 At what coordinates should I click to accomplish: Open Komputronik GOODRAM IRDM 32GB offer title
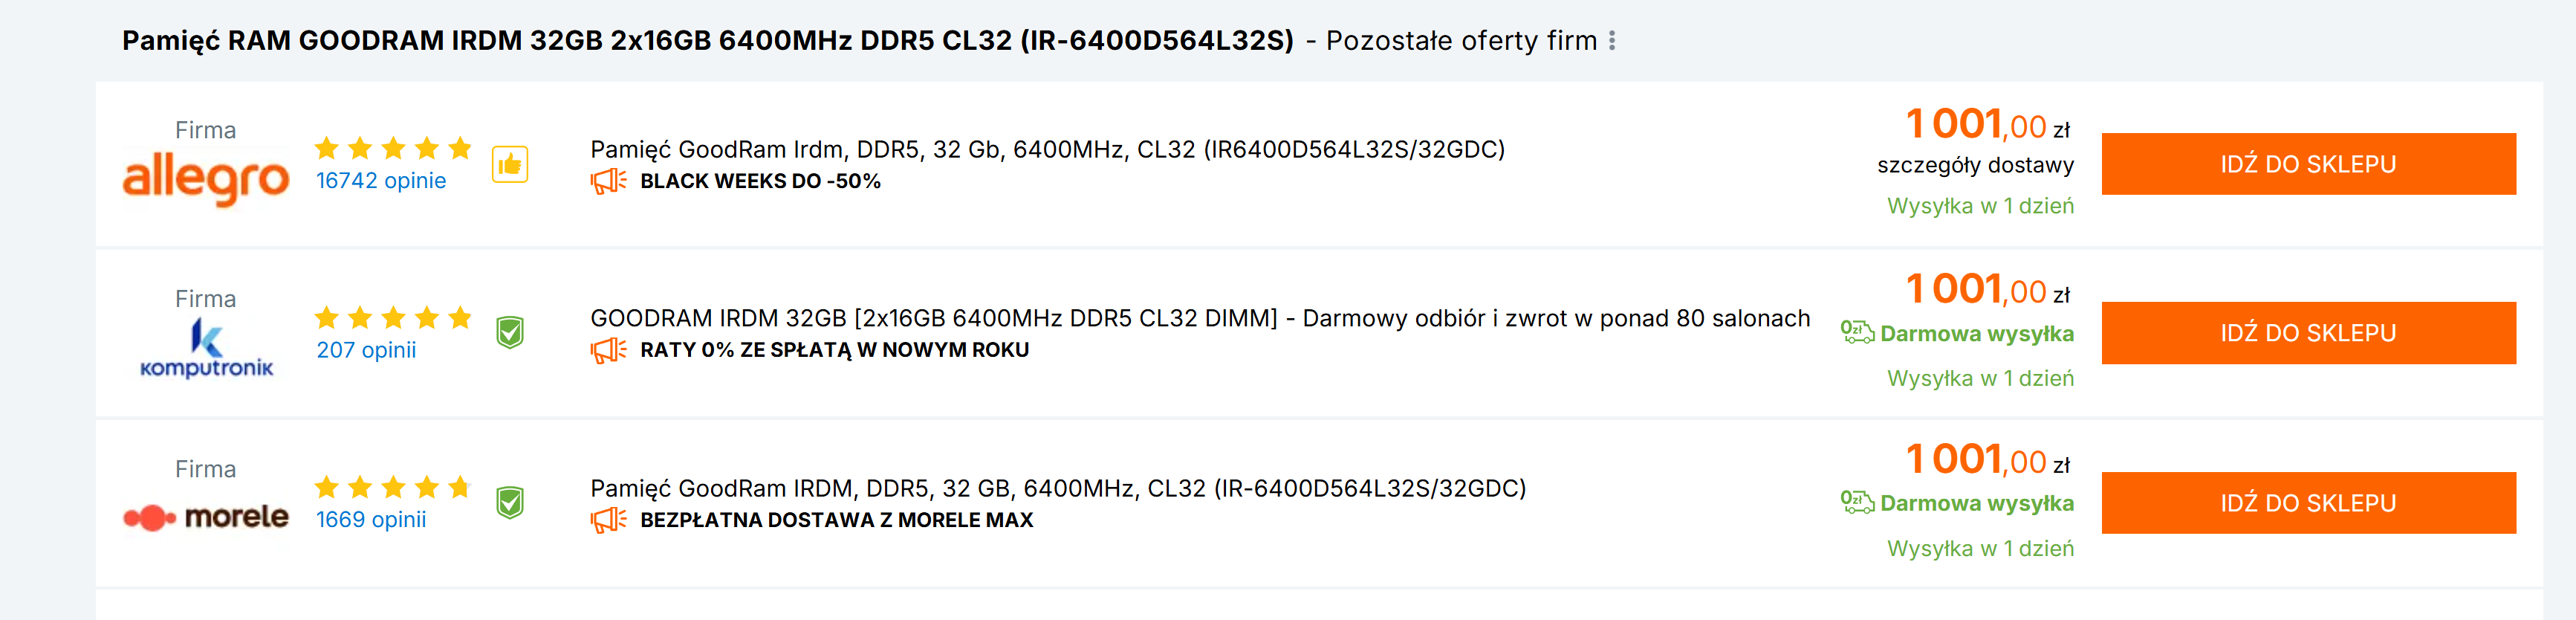[x=1199, y=318]
